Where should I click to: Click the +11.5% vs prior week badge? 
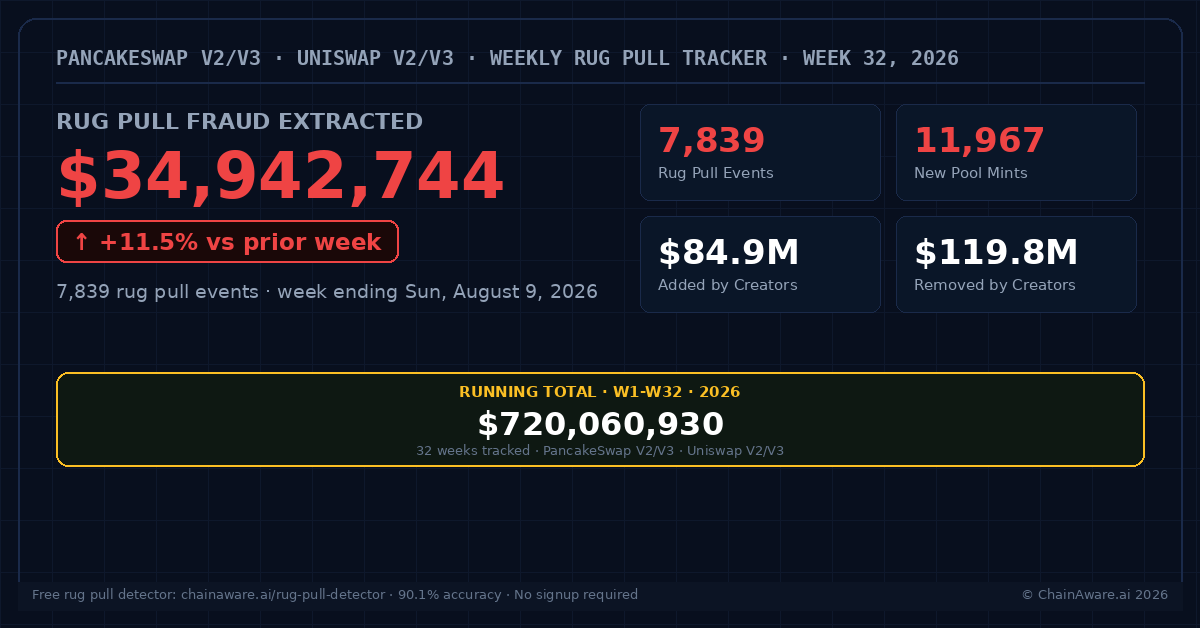[x=228, y=242]
